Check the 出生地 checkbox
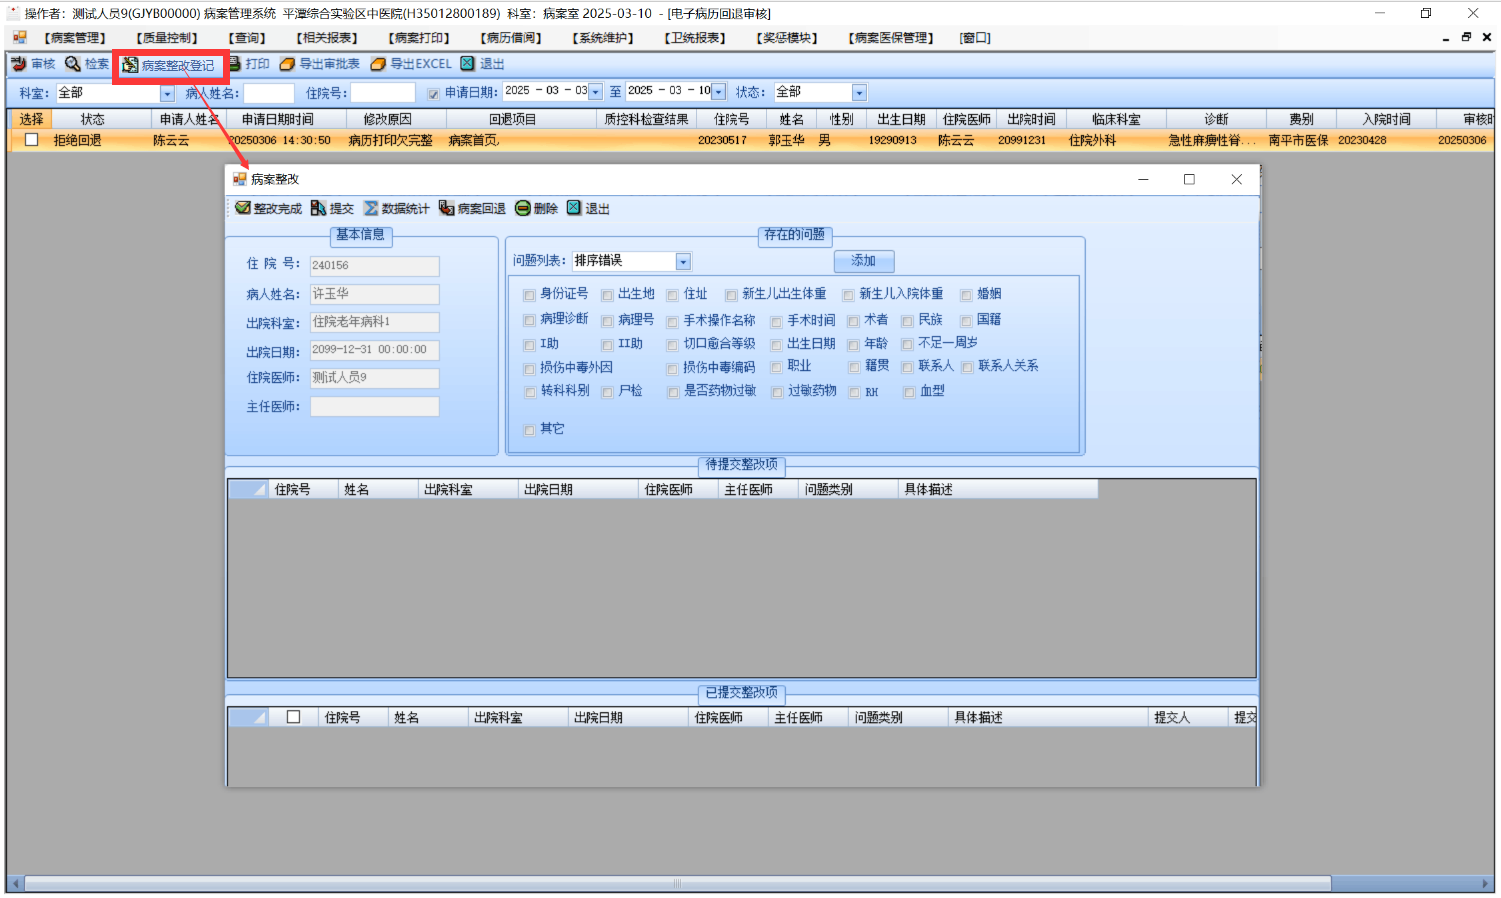This screenshot has width=1501, height=898. 607,295
